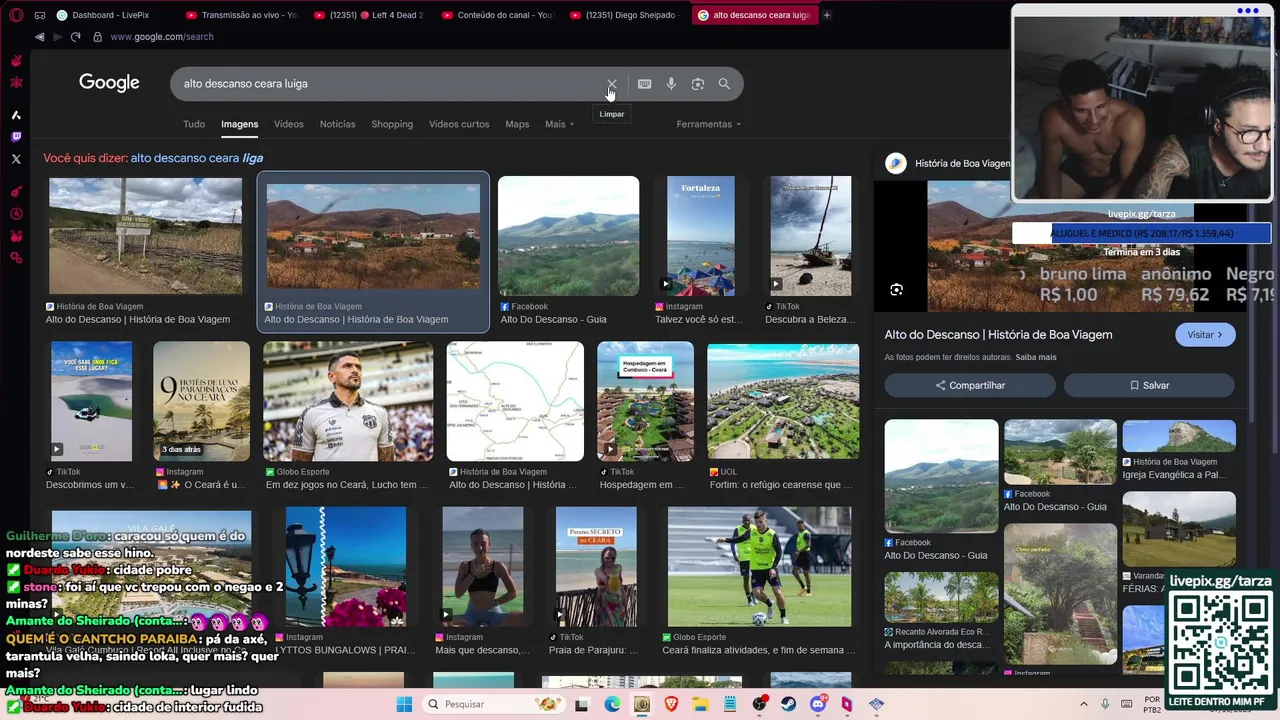The height and width of the screenshot is (720, 1280).
Task: Start voice search with the microphone icon
Action: pyautogui.click(x=671, y=84)
